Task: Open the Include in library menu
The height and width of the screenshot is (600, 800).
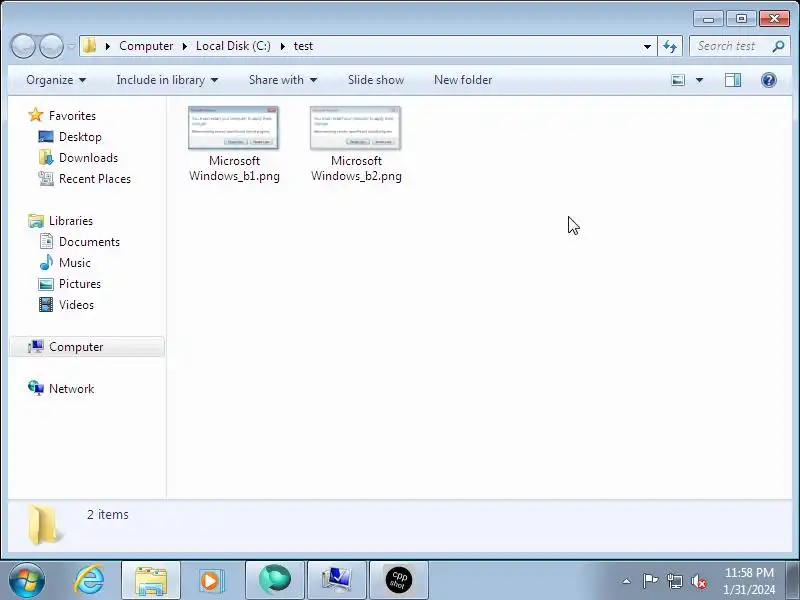Action: coord(167,80)
